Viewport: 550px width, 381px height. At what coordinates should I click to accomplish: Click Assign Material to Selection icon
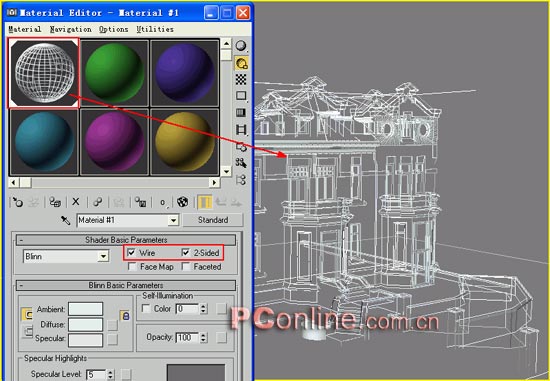pos(55,202)
